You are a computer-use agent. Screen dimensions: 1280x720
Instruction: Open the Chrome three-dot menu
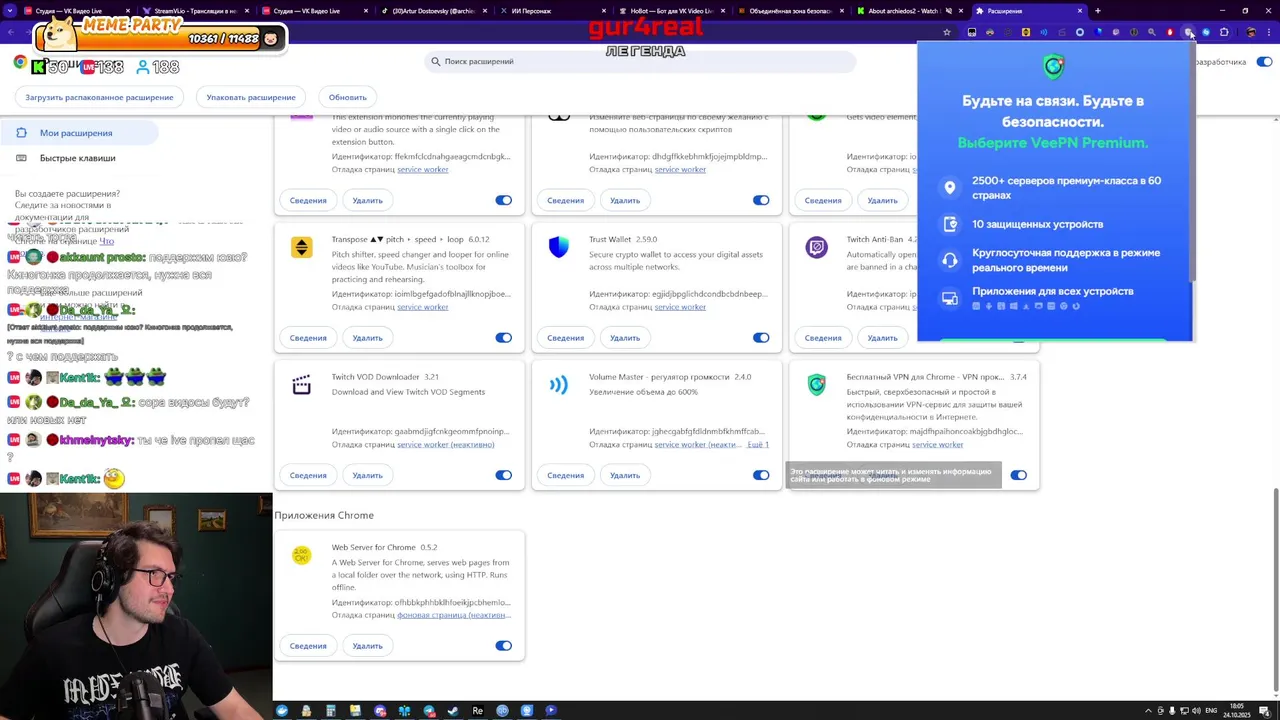tap(1269, 32)
